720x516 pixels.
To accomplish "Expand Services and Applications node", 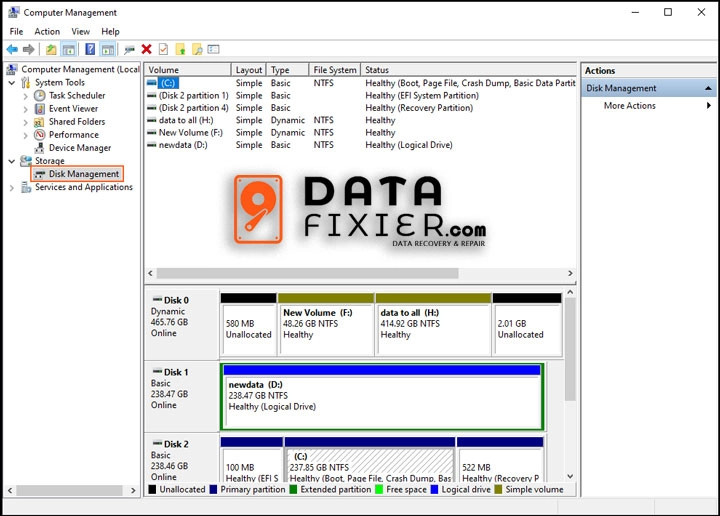I will pyautogui.click(x=12, y=188).
